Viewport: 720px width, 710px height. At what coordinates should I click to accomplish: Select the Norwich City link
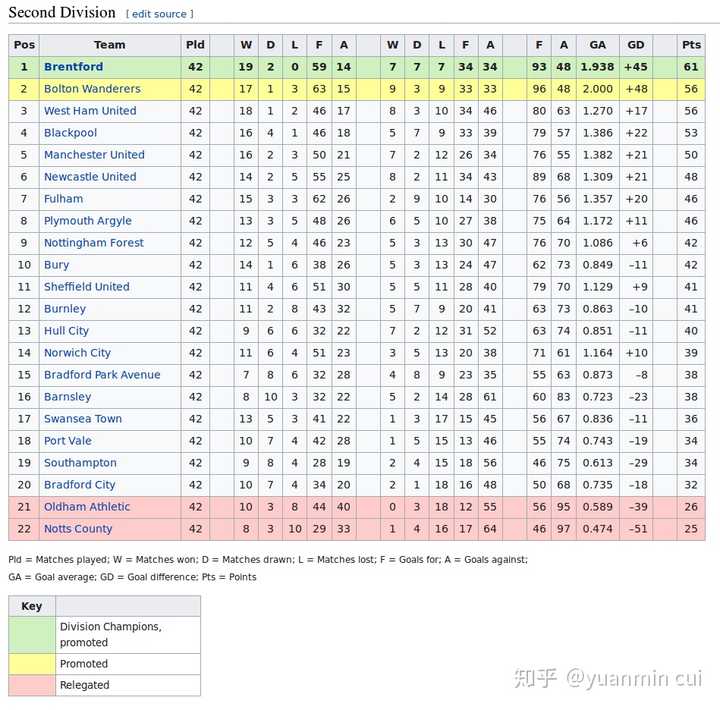coord(77,353)
